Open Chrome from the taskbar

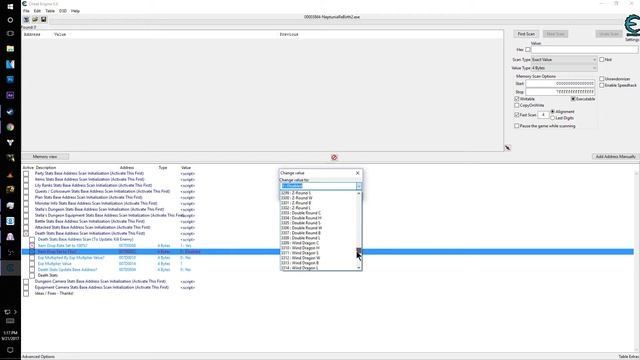click(10, 127)
